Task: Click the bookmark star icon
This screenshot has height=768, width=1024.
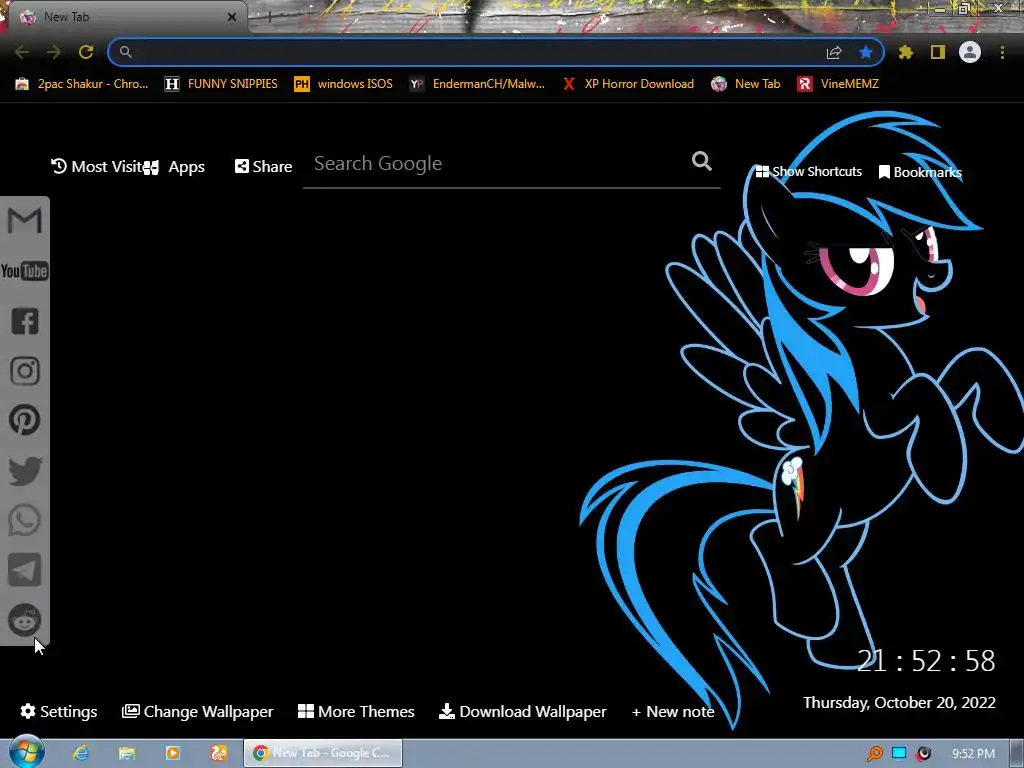Action: pyautogui.click(x=866, y=52)
